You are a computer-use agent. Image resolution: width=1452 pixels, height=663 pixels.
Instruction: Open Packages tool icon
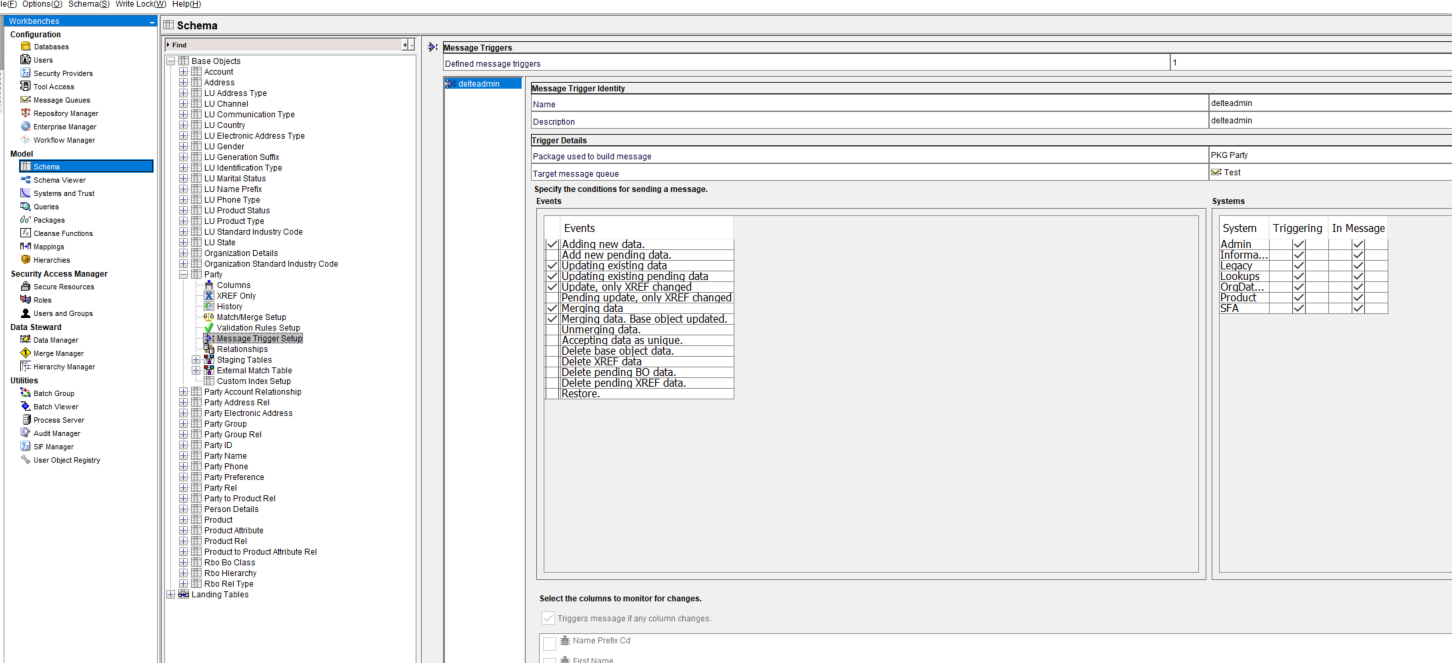click(x=25, y=220)
